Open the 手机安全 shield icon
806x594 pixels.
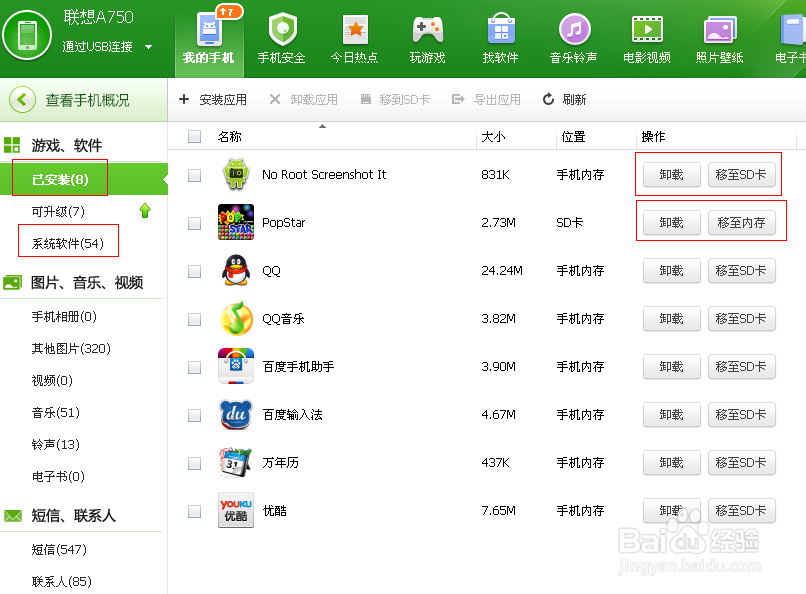click(282, 30)
